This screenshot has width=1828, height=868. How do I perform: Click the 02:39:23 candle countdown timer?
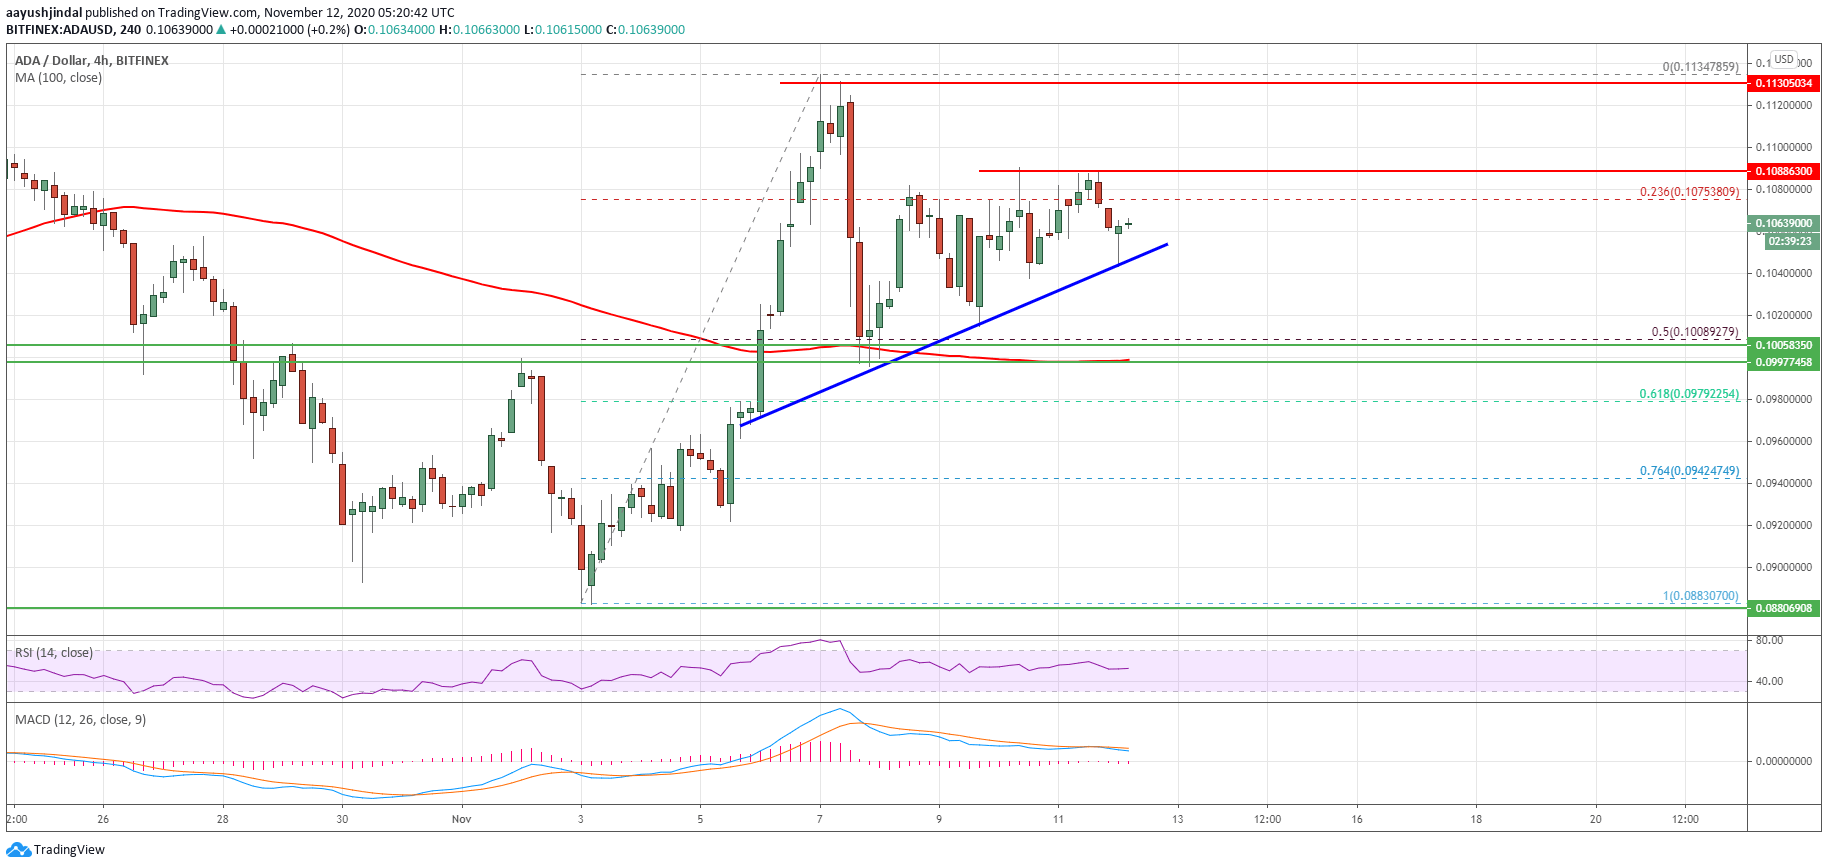tap(1790, 241)
